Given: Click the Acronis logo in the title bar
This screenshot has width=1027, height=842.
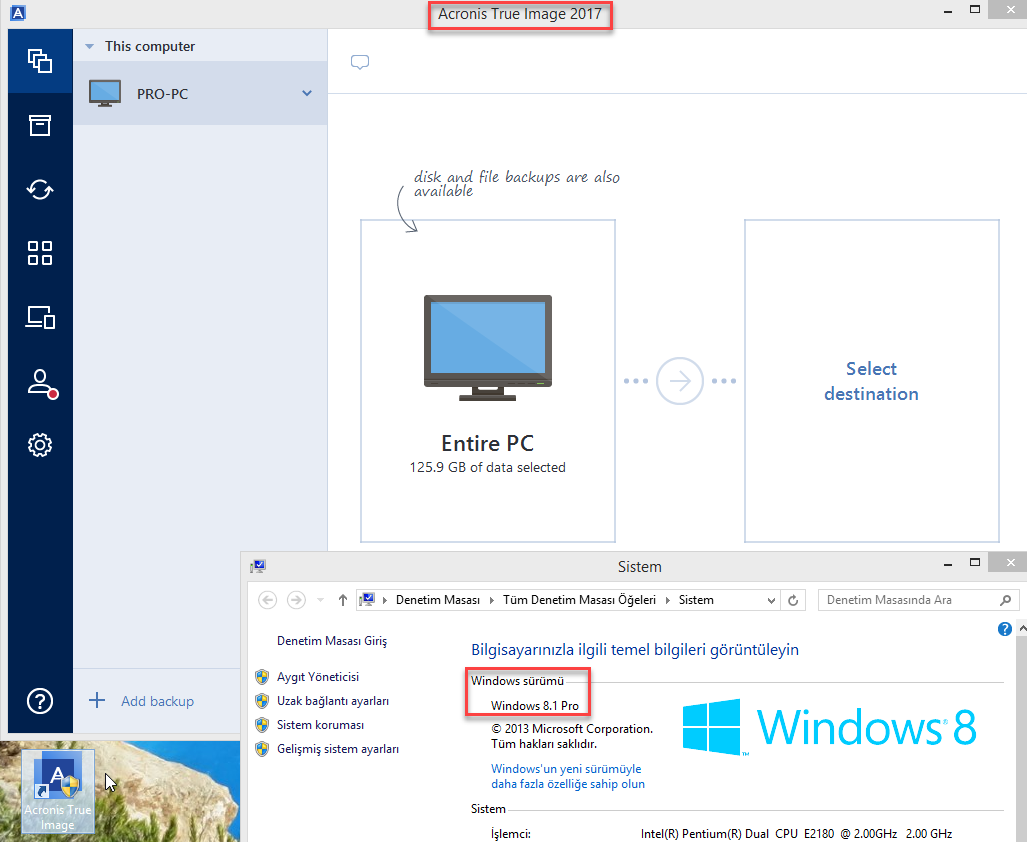Looking at the screenshot, I should (x=18, y=12).
